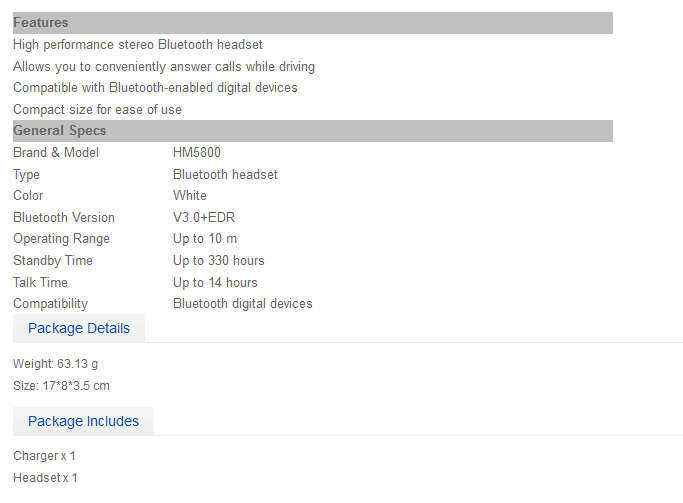Click the Headset x 1 line

tap(45, 478)
